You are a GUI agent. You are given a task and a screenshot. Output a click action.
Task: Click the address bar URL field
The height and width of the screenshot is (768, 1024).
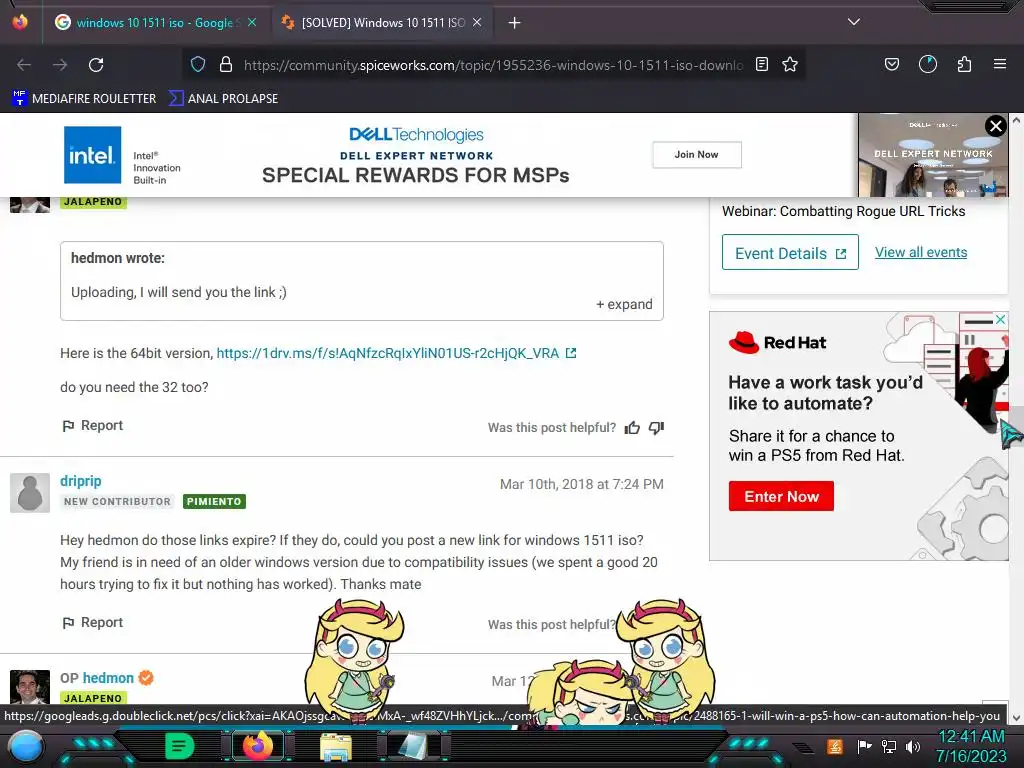[x=493, y=65]
